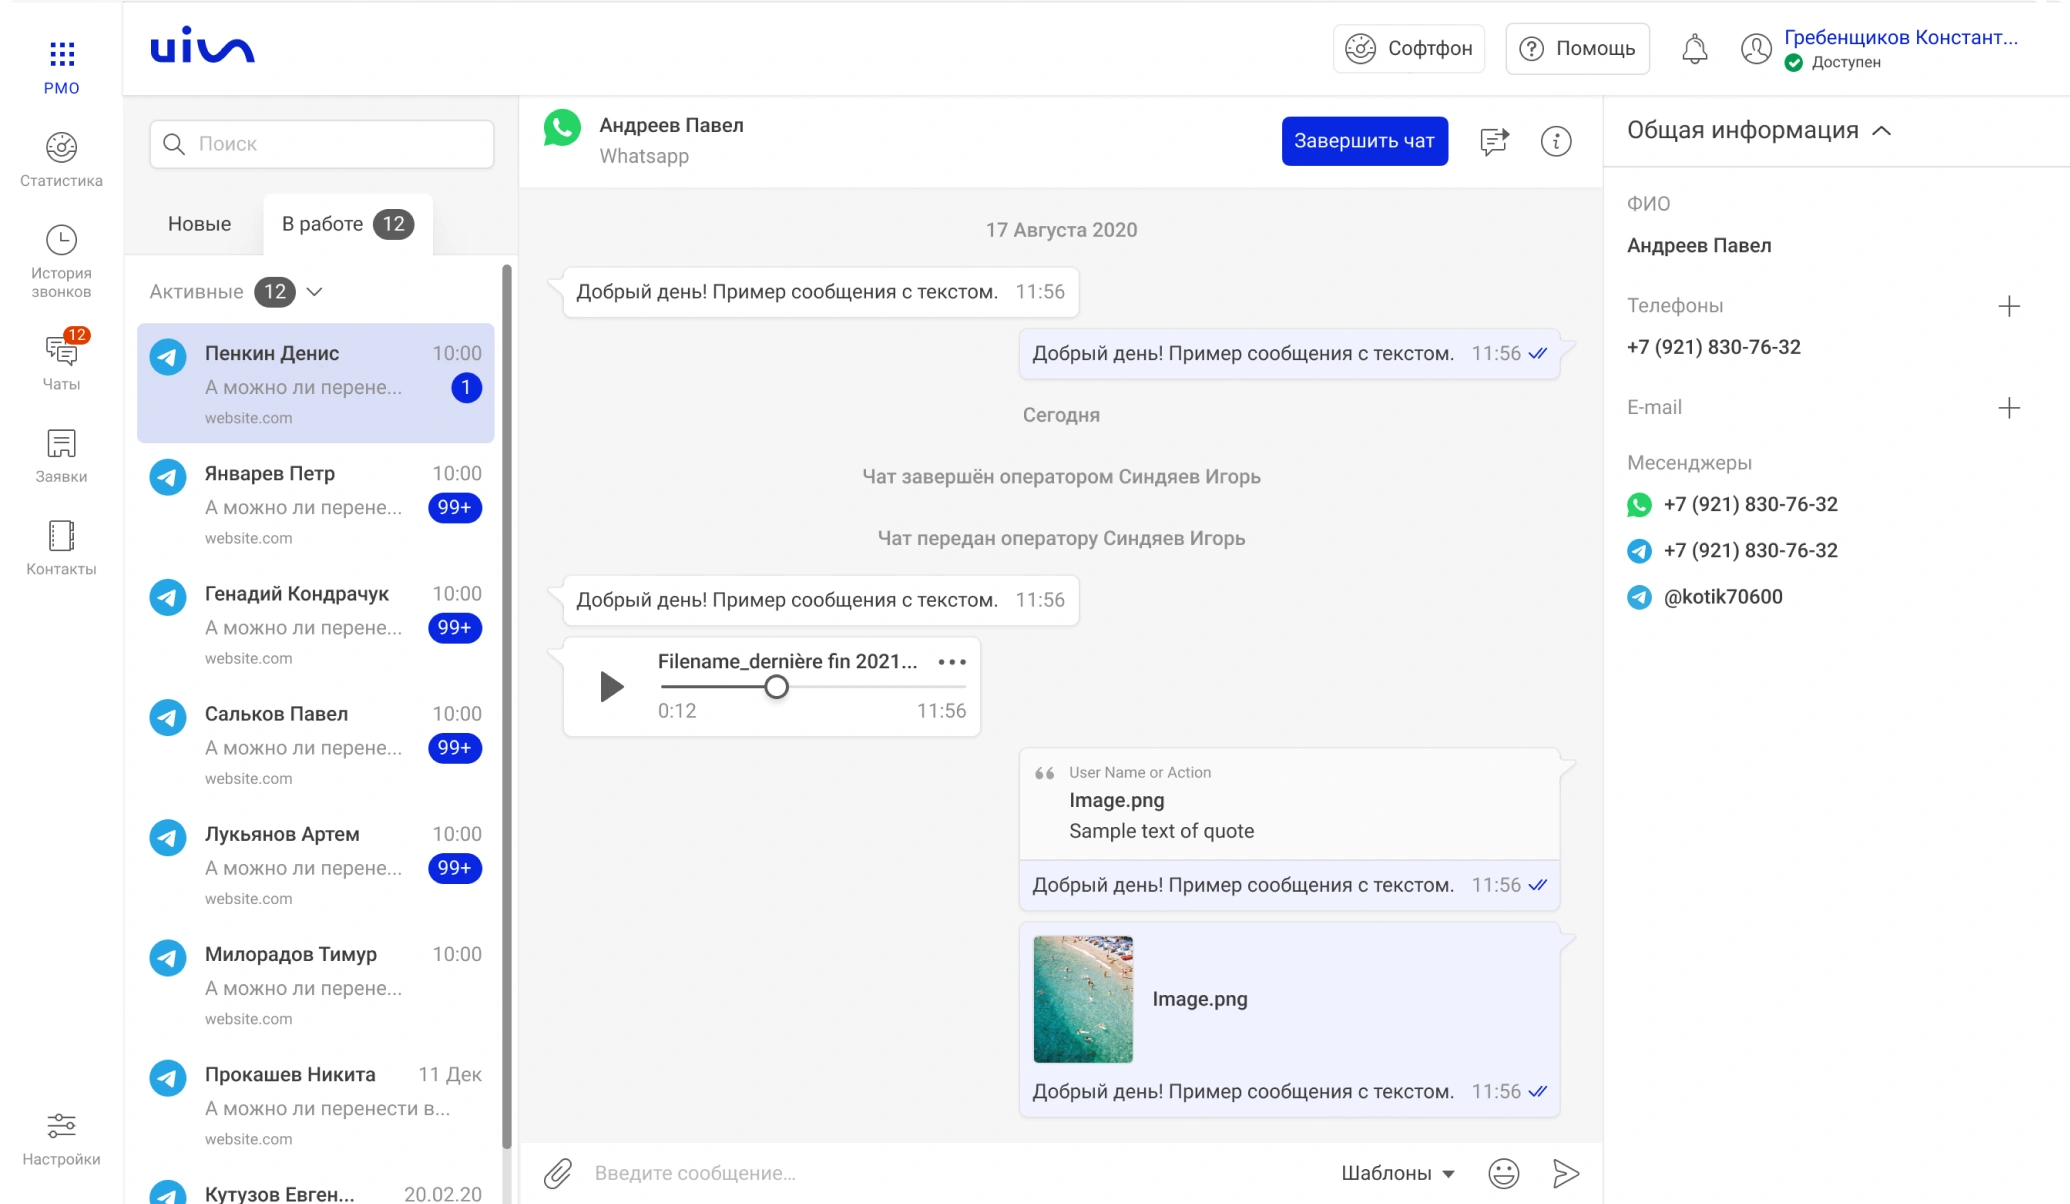Click the Завершить чат button
Screen dimensions: 2070x1204
(1364, 141)
